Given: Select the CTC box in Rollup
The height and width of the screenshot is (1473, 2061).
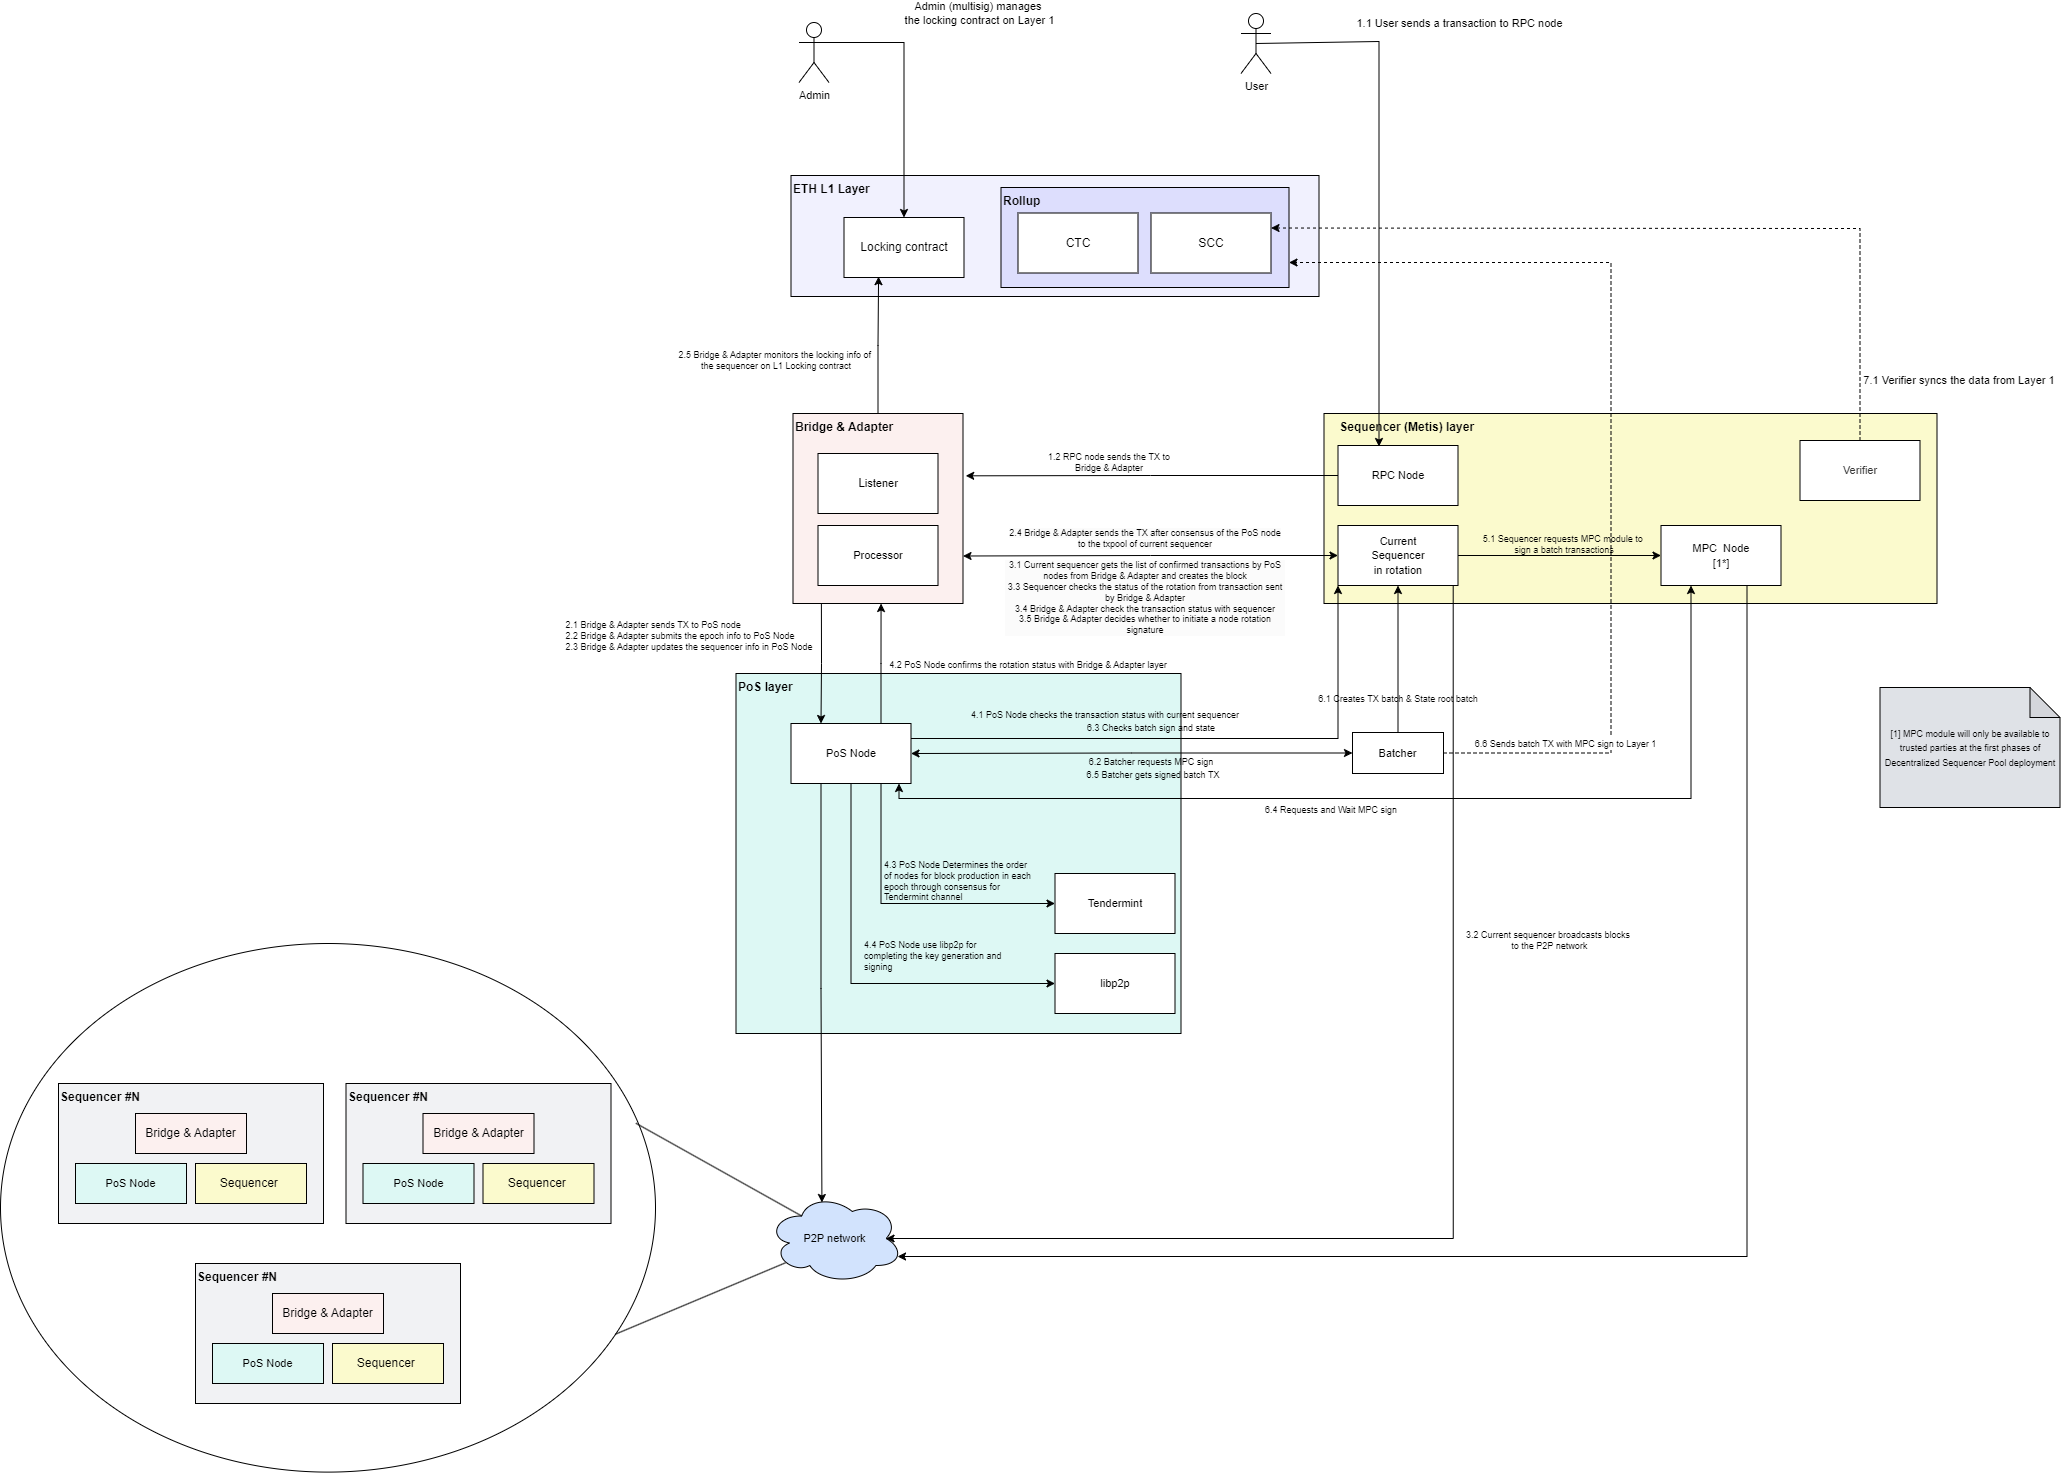Looking at the screenshot, I should point(1078,243).
